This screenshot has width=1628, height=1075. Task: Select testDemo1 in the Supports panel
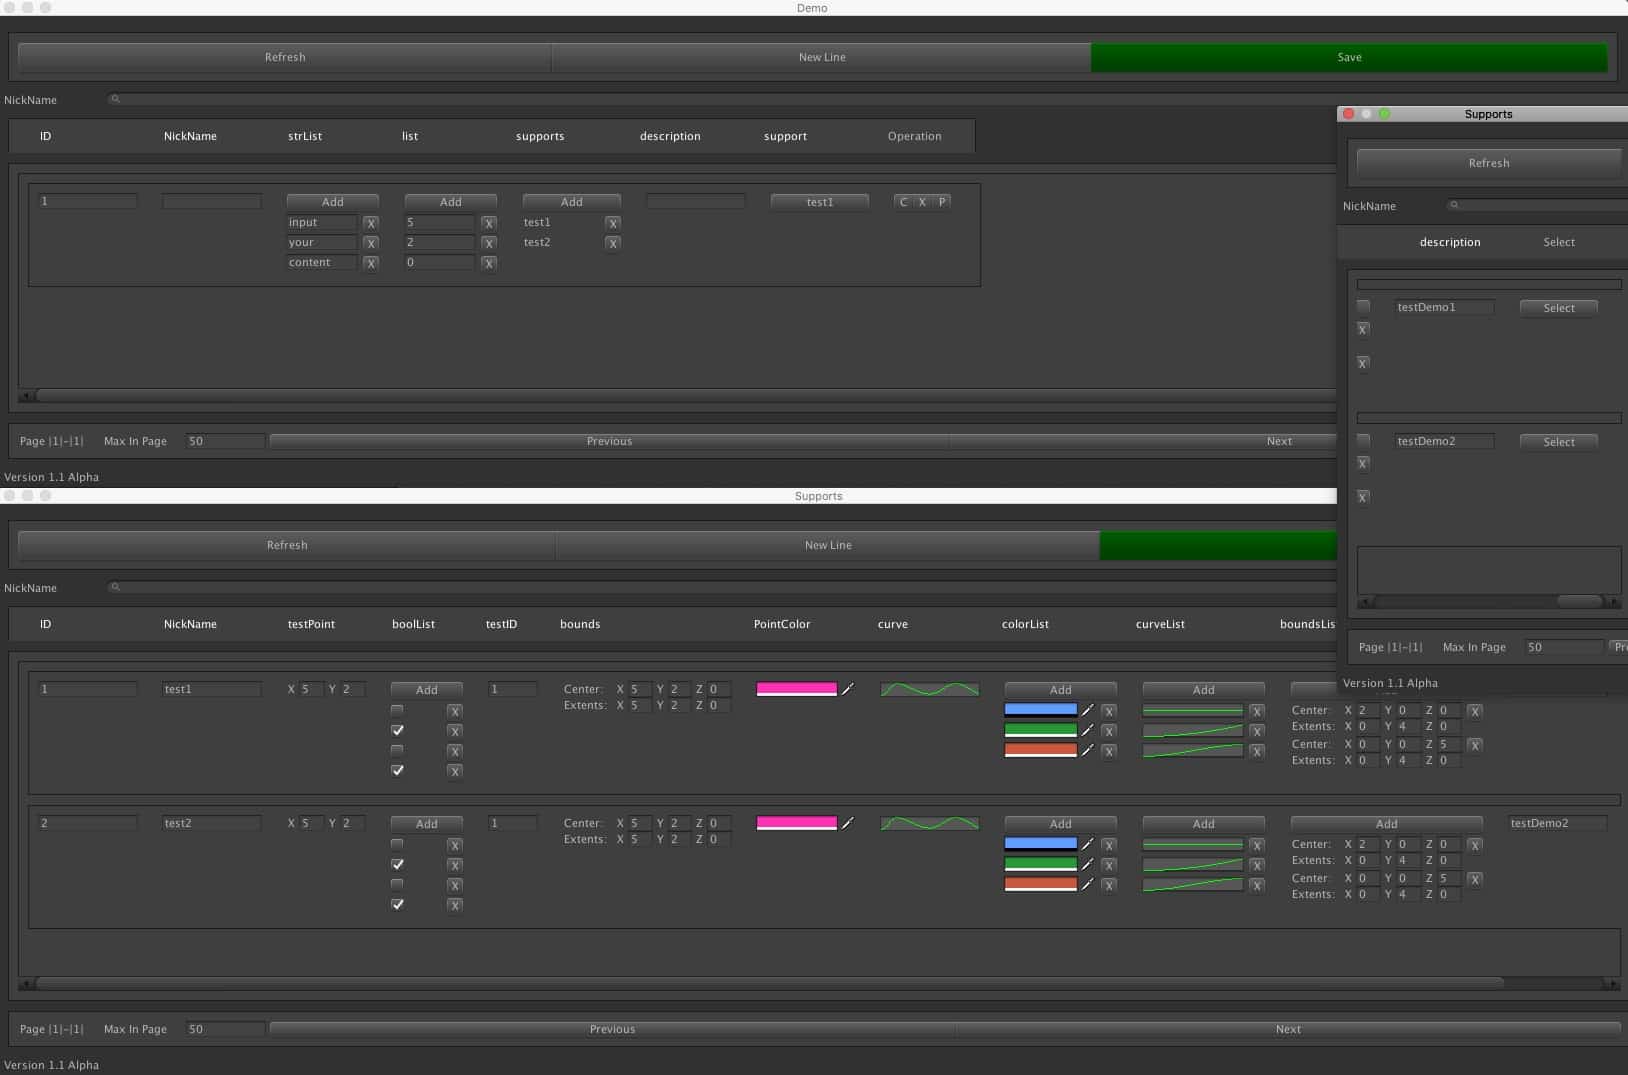coord(1558,308)
